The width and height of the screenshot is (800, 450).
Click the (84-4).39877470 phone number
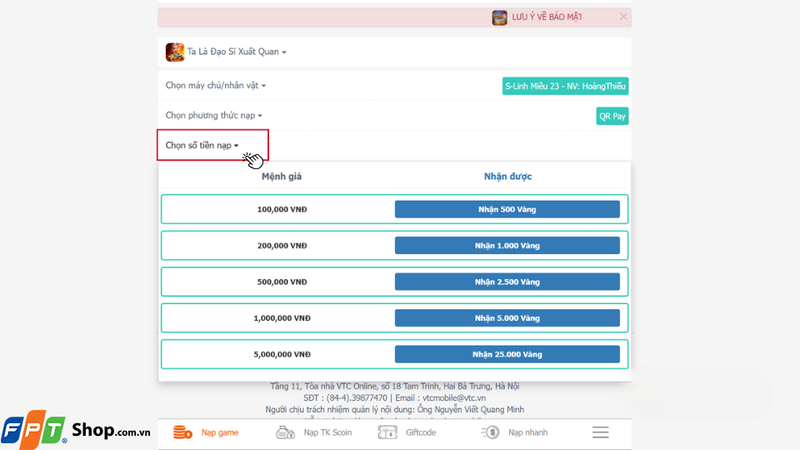coord(357,397)
